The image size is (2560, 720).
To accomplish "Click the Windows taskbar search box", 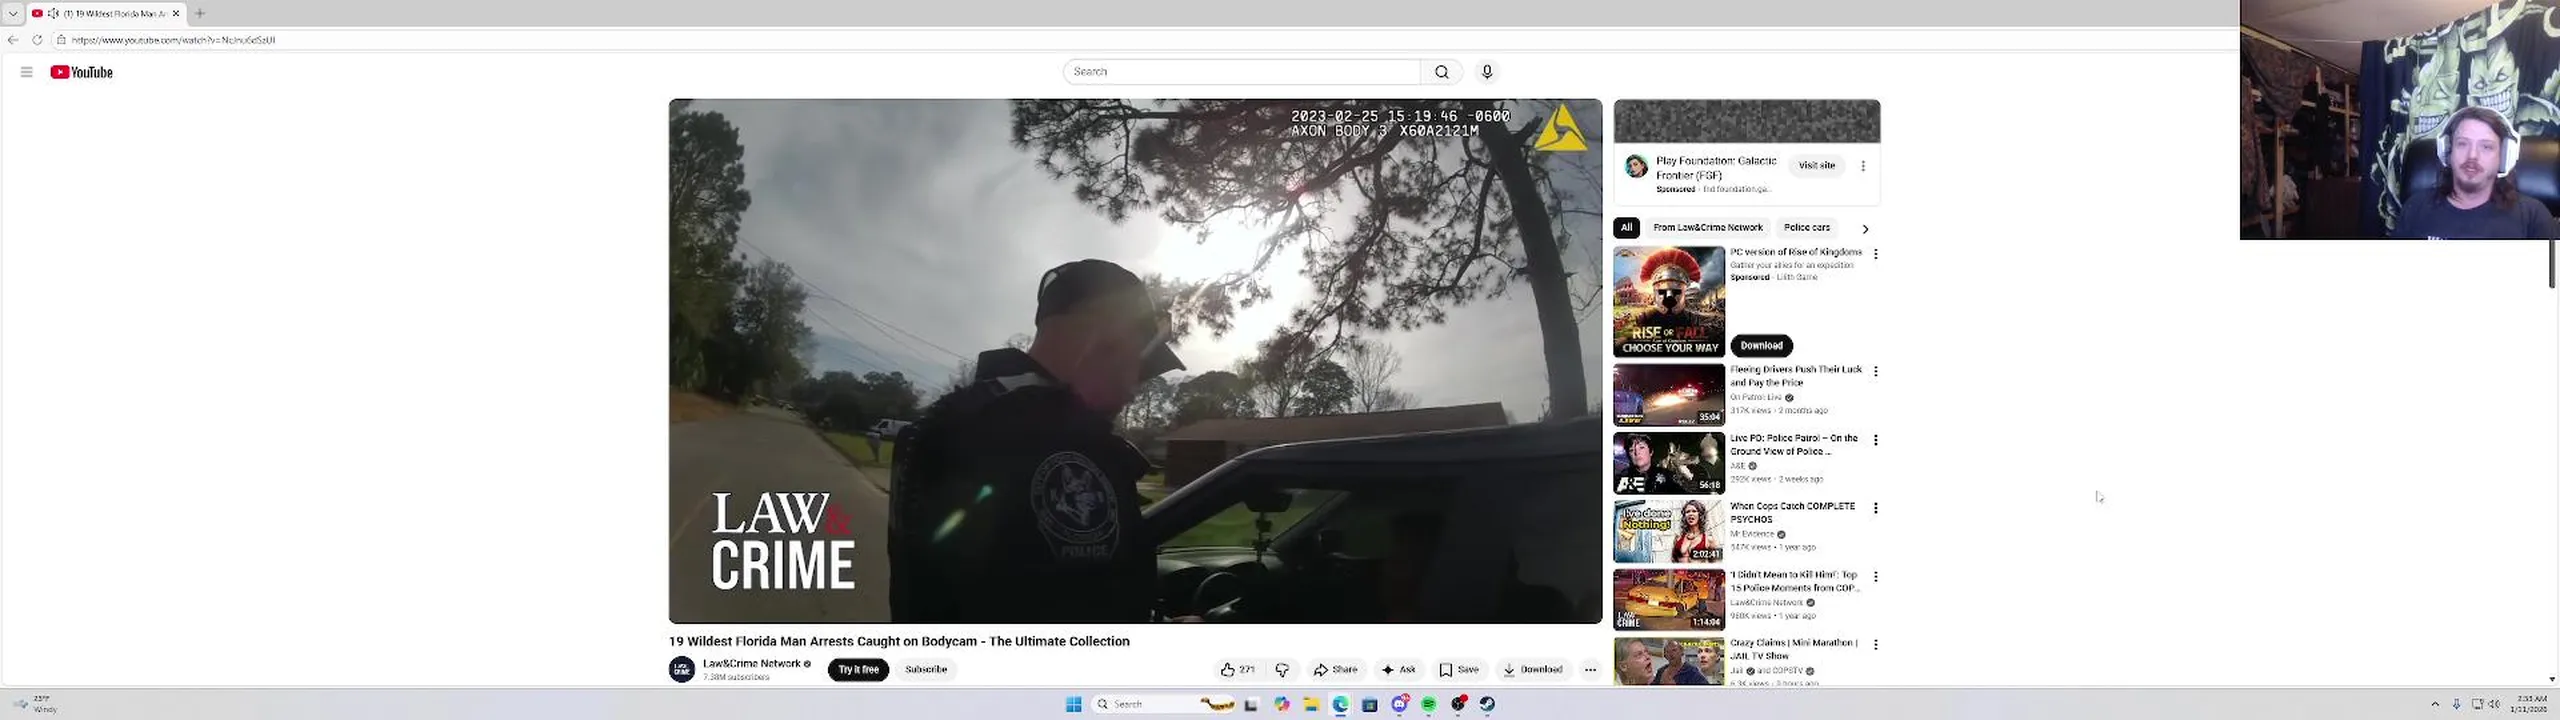I will coord(1165,704).
